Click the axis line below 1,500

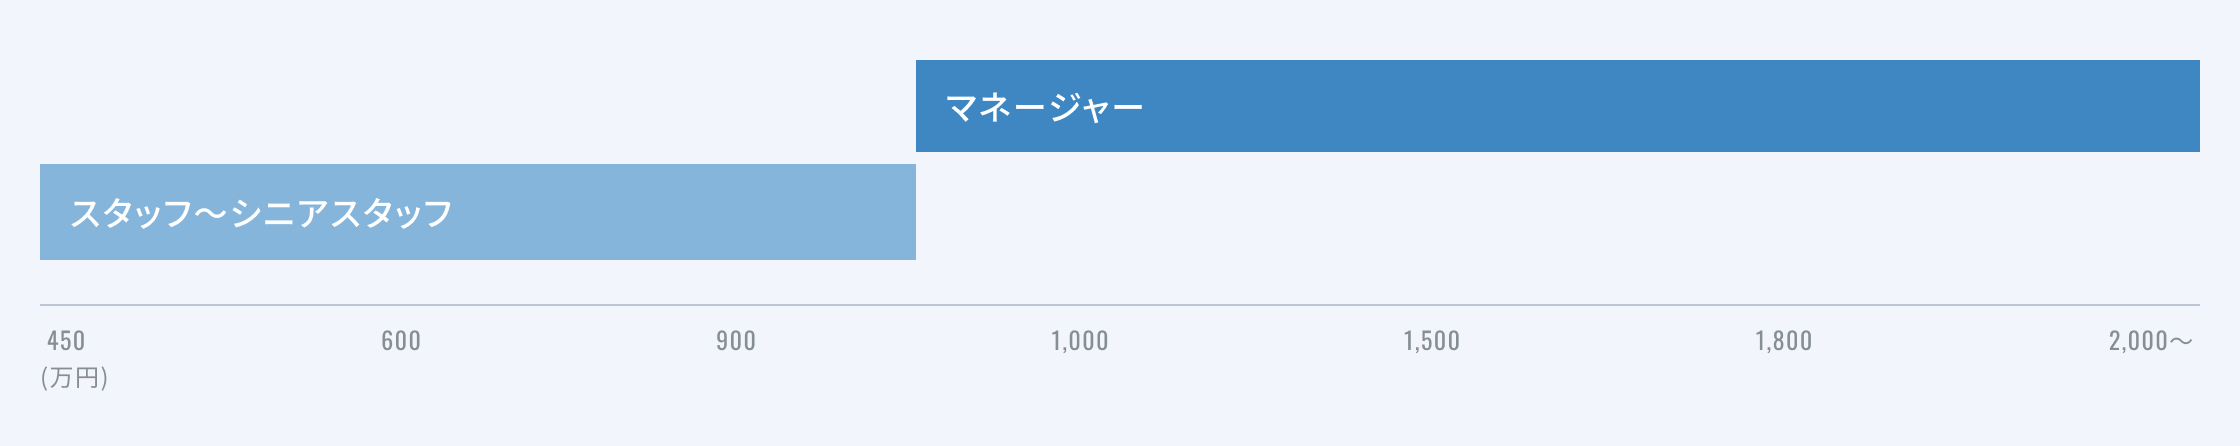1432,304
